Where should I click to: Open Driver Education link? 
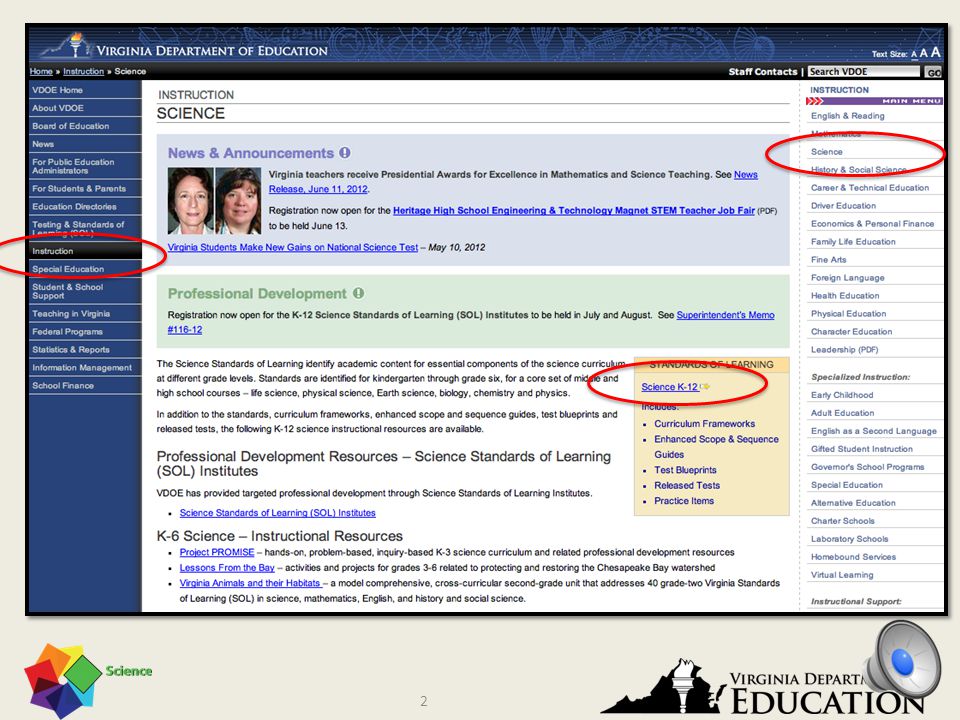point(843,206)
